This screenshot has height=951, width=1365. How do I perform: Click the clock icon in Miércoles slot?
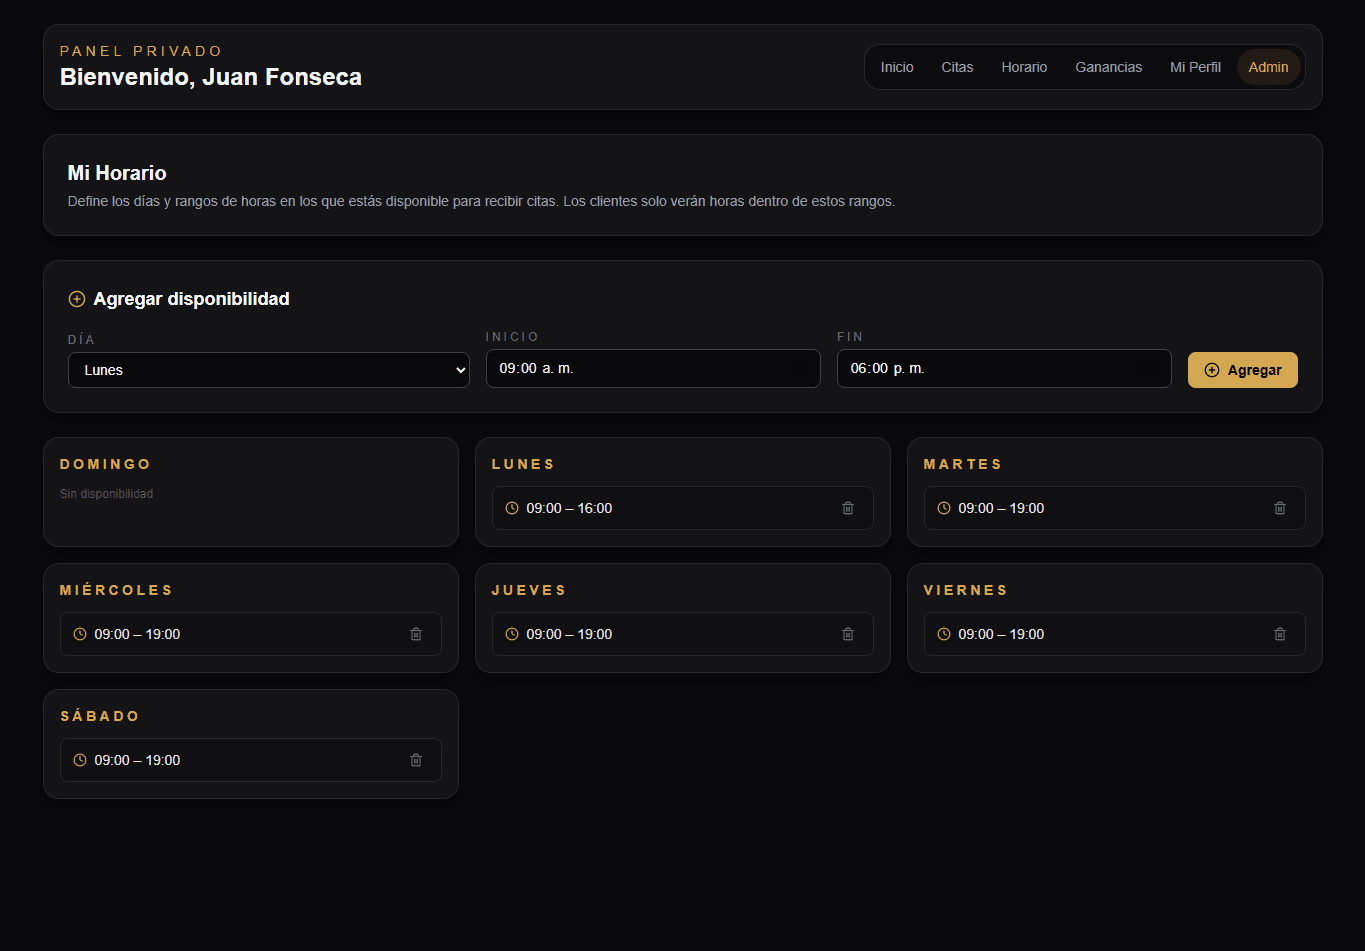pyautogui.click(x=80, y=634)
